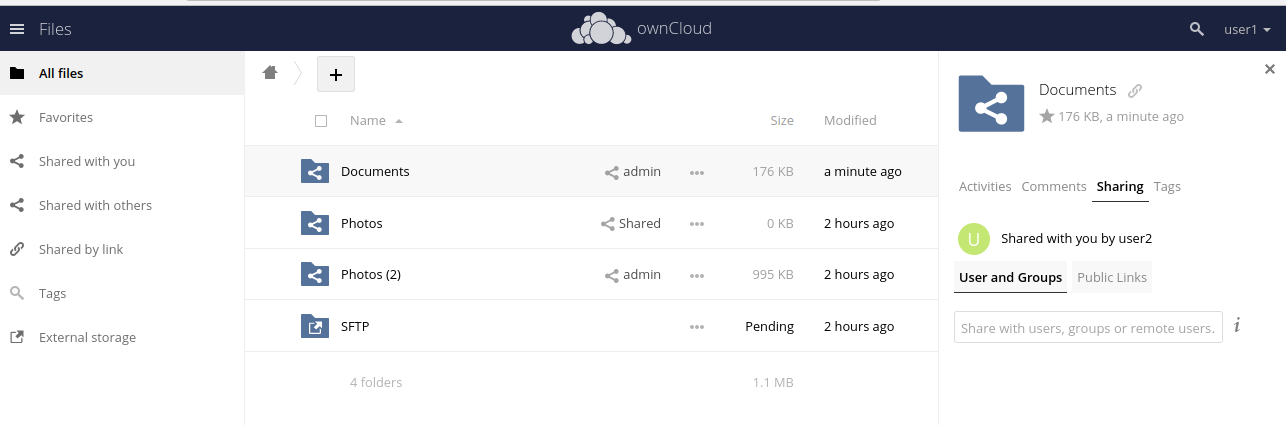
Task: Copy Documents private link icon
Action: point(1135,90)
